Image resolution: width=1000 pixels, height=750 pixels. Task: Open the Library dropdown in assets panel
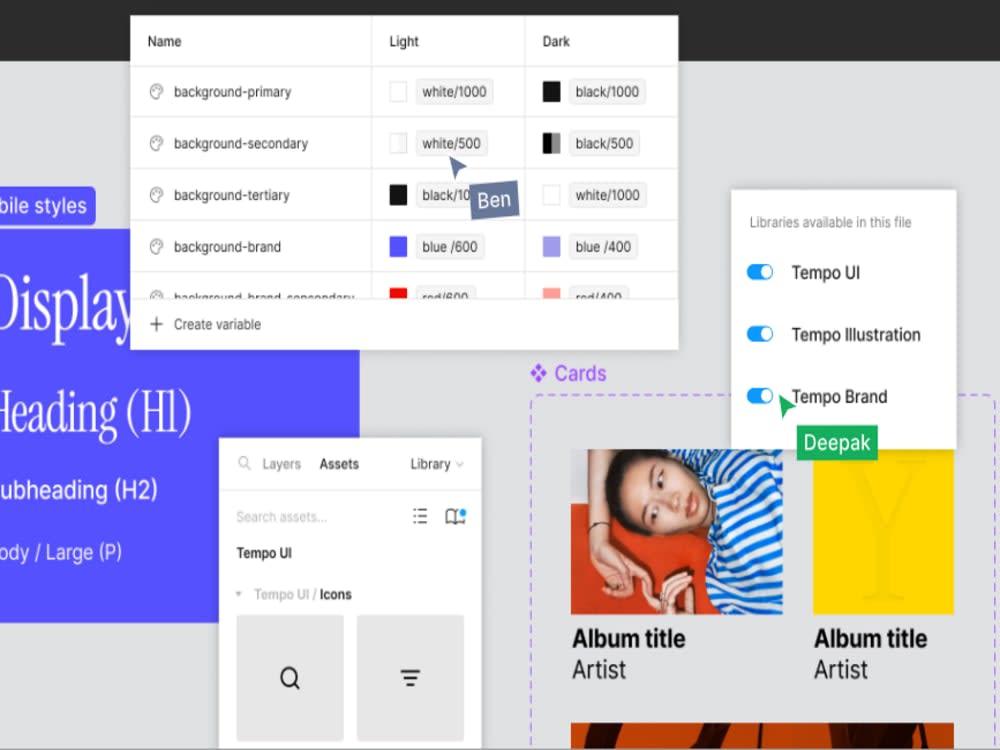point(437,464)
